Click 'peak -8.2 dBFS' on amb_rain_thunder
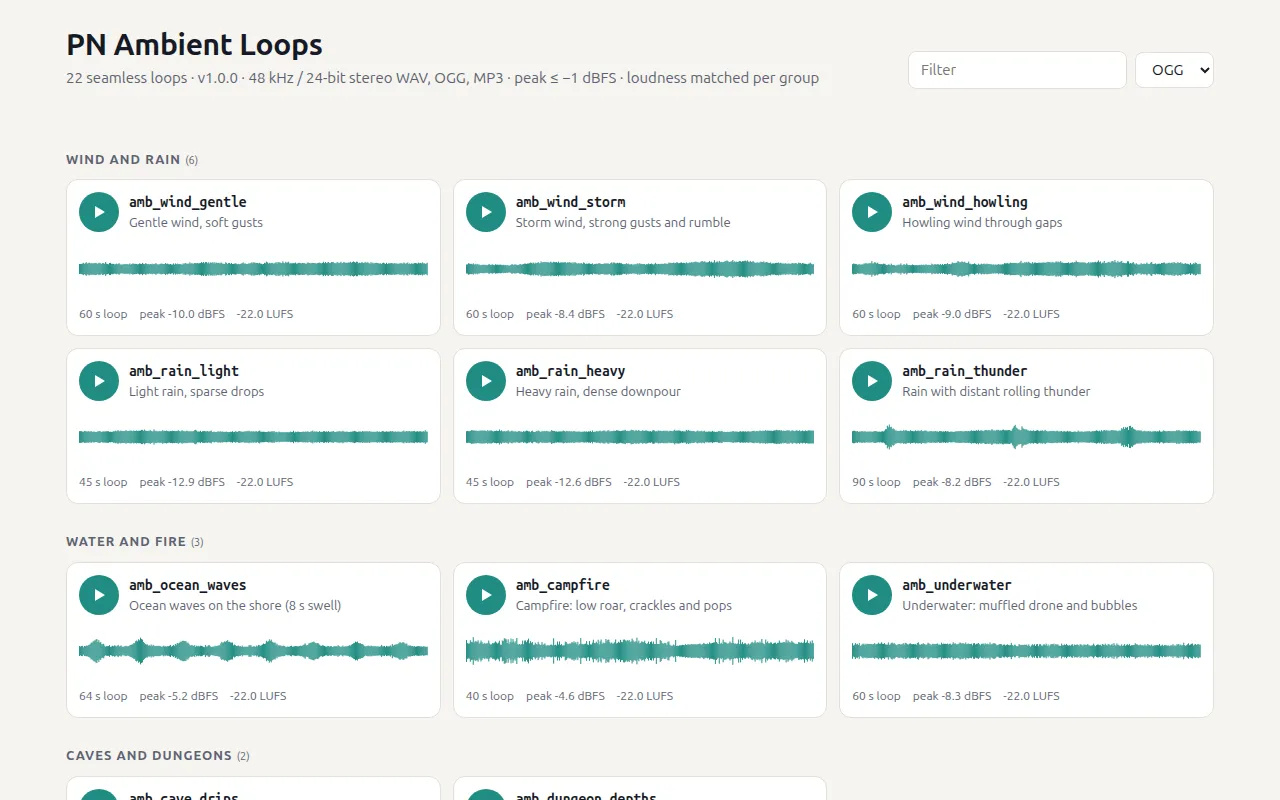This screenshot has width=1280, height=800. (952, 482)
